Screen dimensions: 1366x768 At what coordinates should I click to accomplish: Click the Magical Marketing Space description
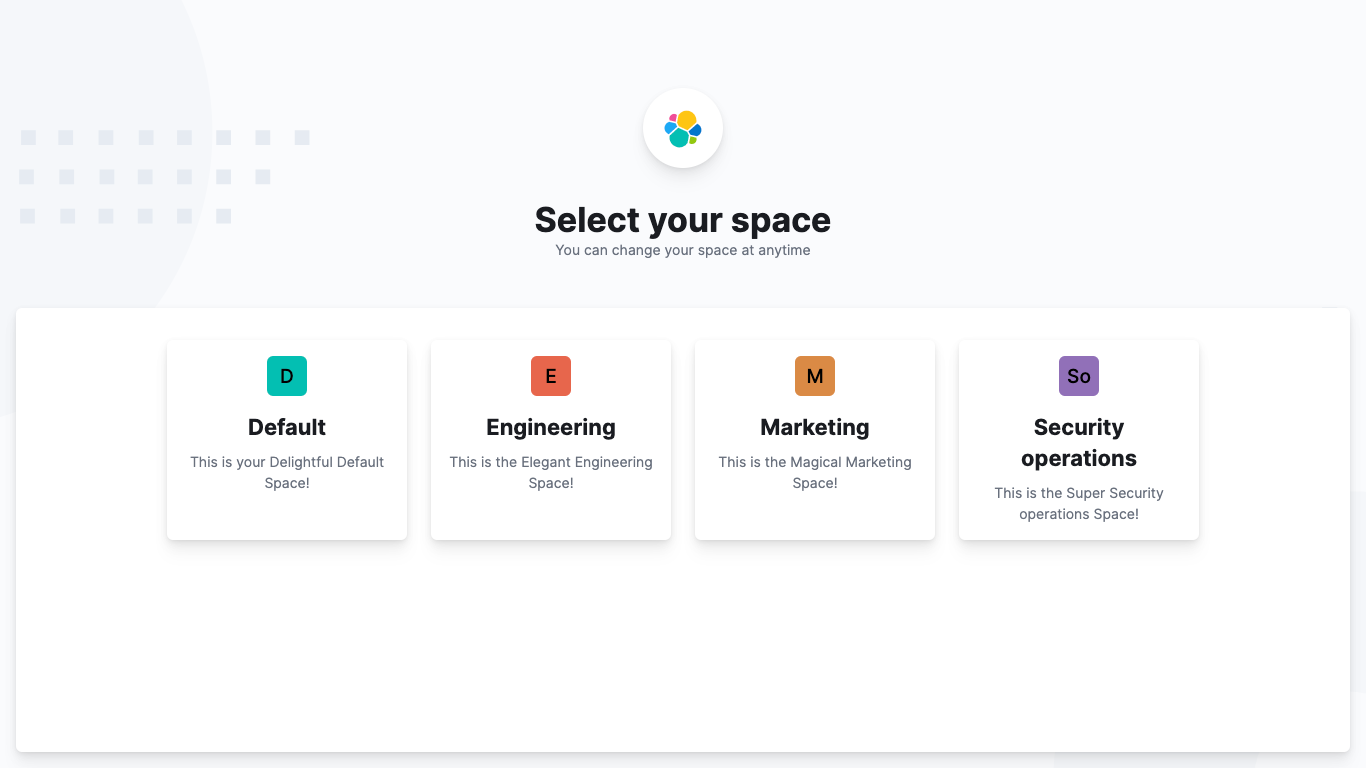[x=815, y=472]
